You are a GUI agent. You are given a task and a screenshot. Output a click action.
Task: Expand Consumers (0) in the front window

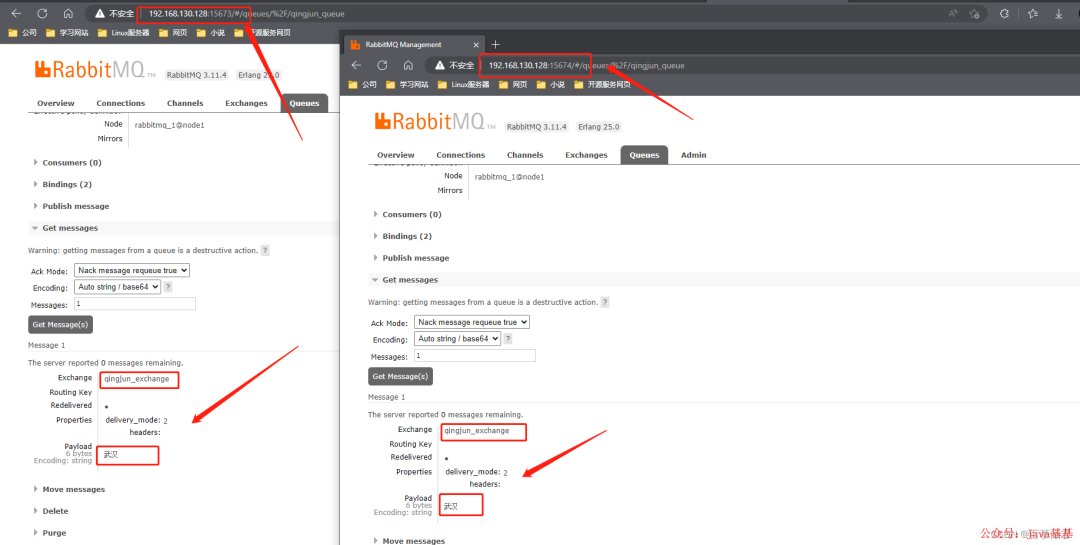408,214
